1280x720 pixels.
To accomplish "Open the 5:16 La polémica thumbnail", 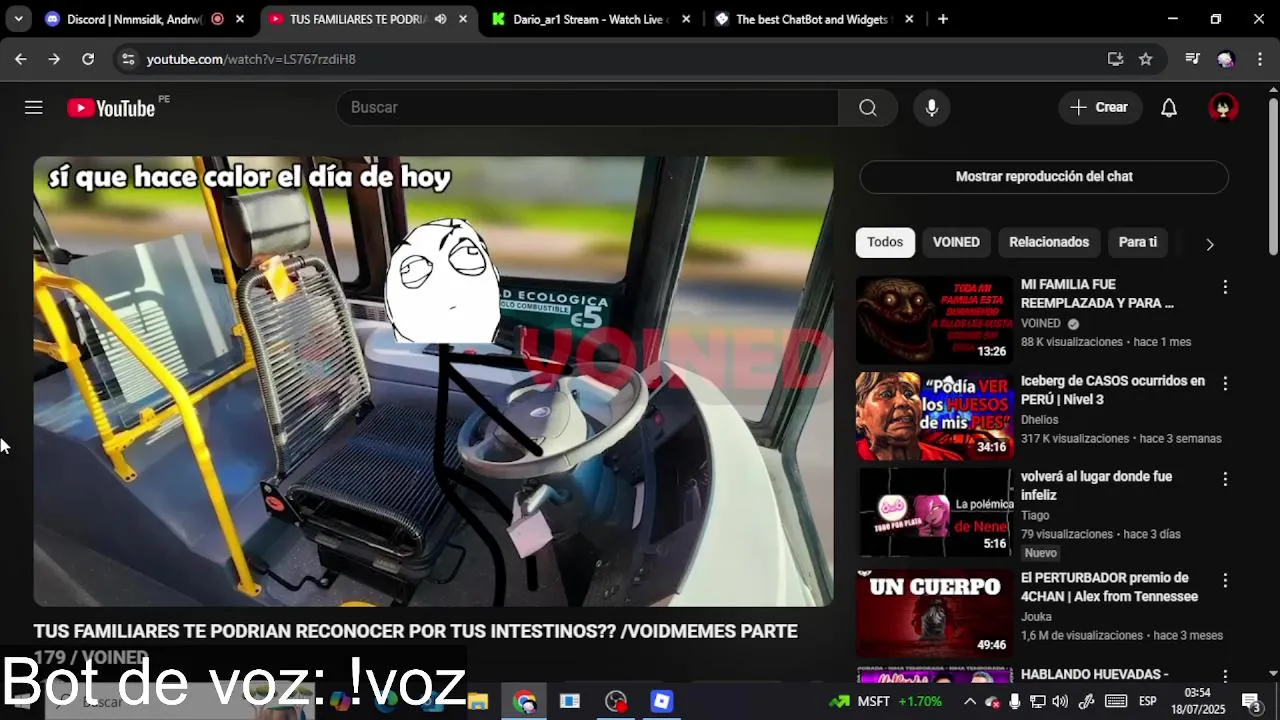I will click(935, 513).
